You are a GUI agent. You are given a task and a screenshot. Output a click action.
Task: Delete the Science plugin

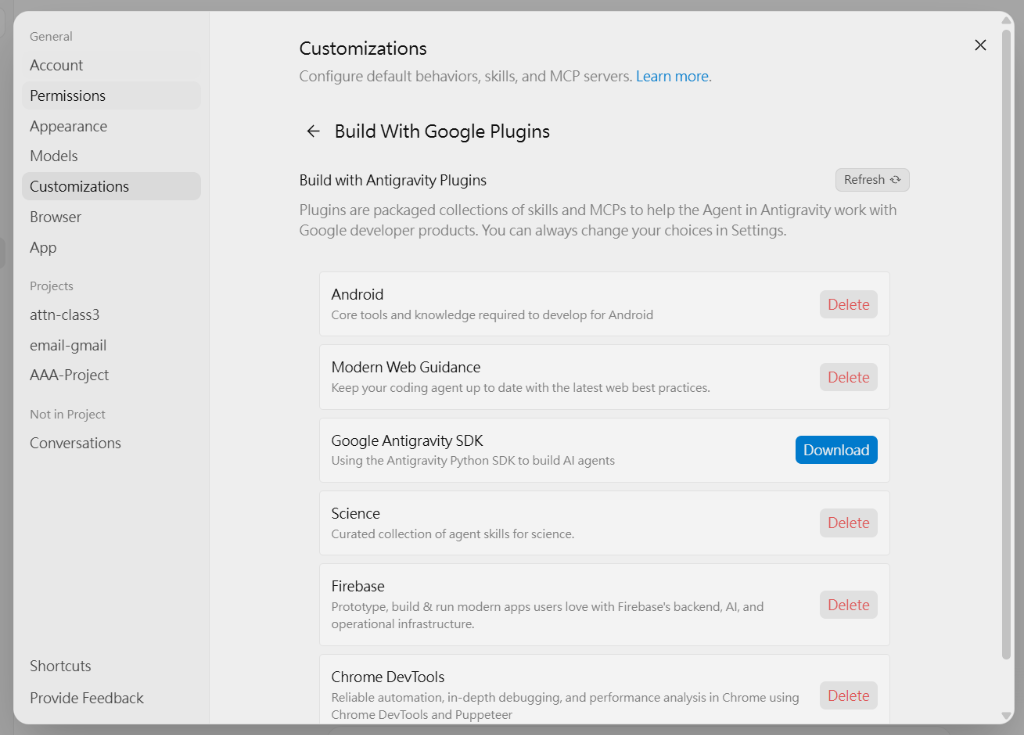click(x=848, y=523)
